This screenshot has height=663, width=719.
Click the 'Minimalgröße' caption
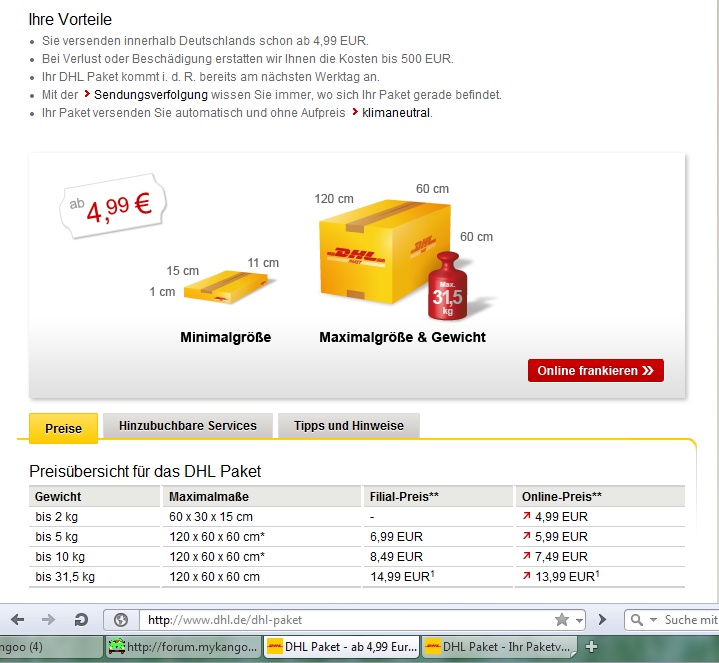click(x=226, y=337)
